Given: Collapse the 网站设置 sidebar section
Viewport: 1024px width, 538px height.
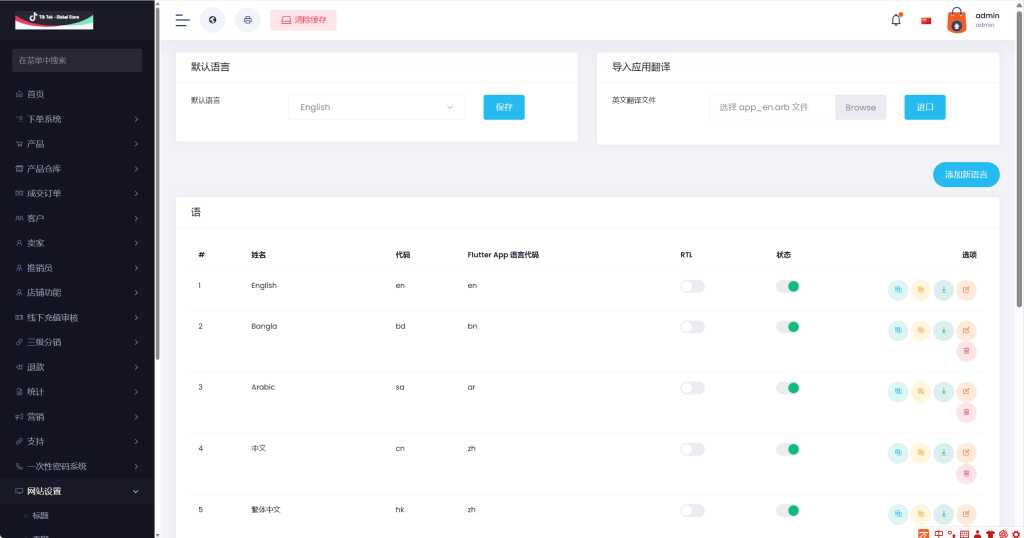Looking at the screenshot, I should click(77, 491).
